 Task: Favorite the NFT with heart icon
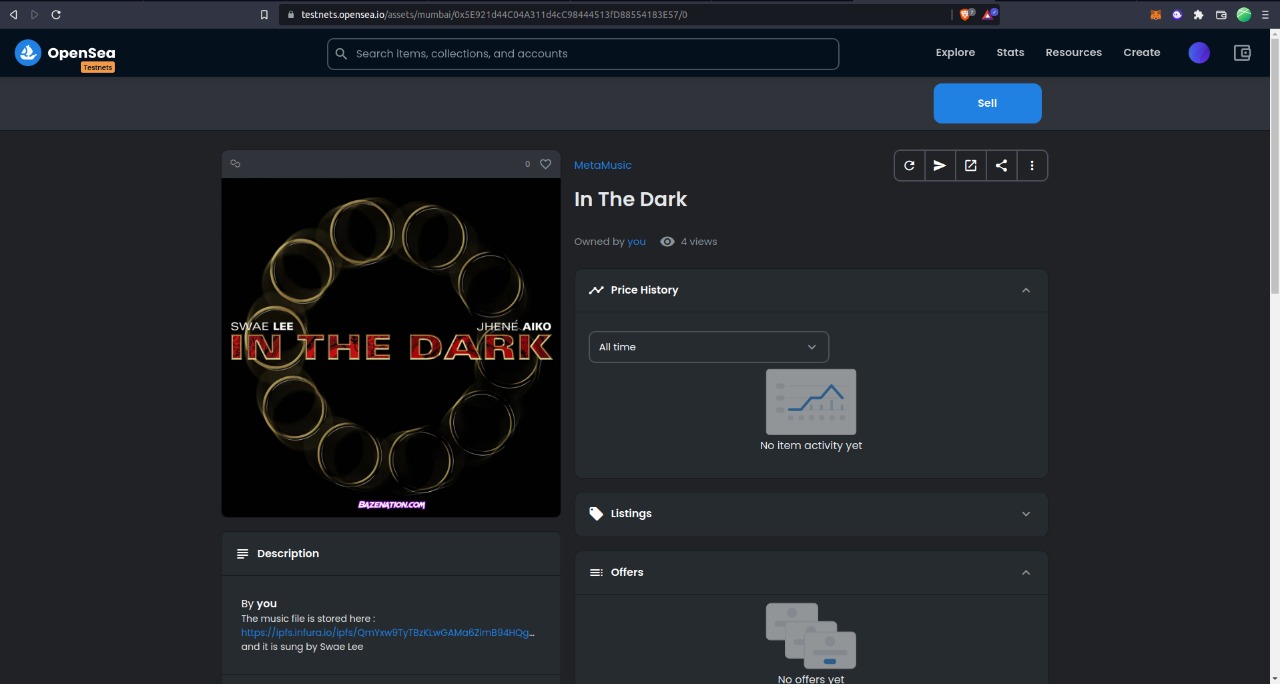tap(545, 164)
